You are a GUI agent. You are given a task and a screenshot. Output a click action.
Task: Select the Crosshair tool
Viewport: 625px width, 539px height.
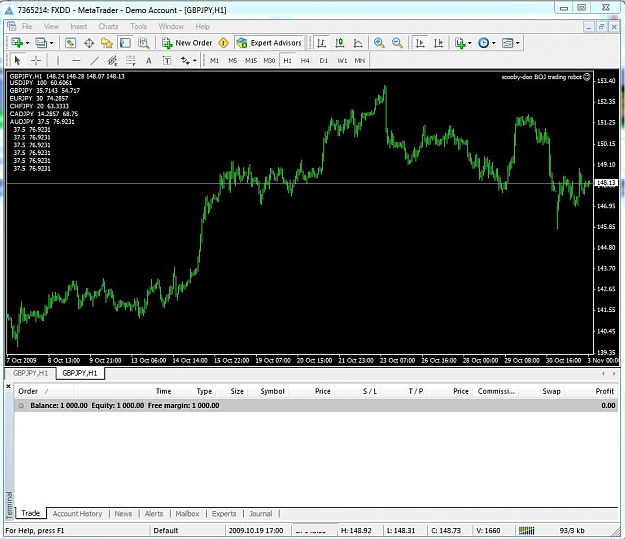coord(36,61)
